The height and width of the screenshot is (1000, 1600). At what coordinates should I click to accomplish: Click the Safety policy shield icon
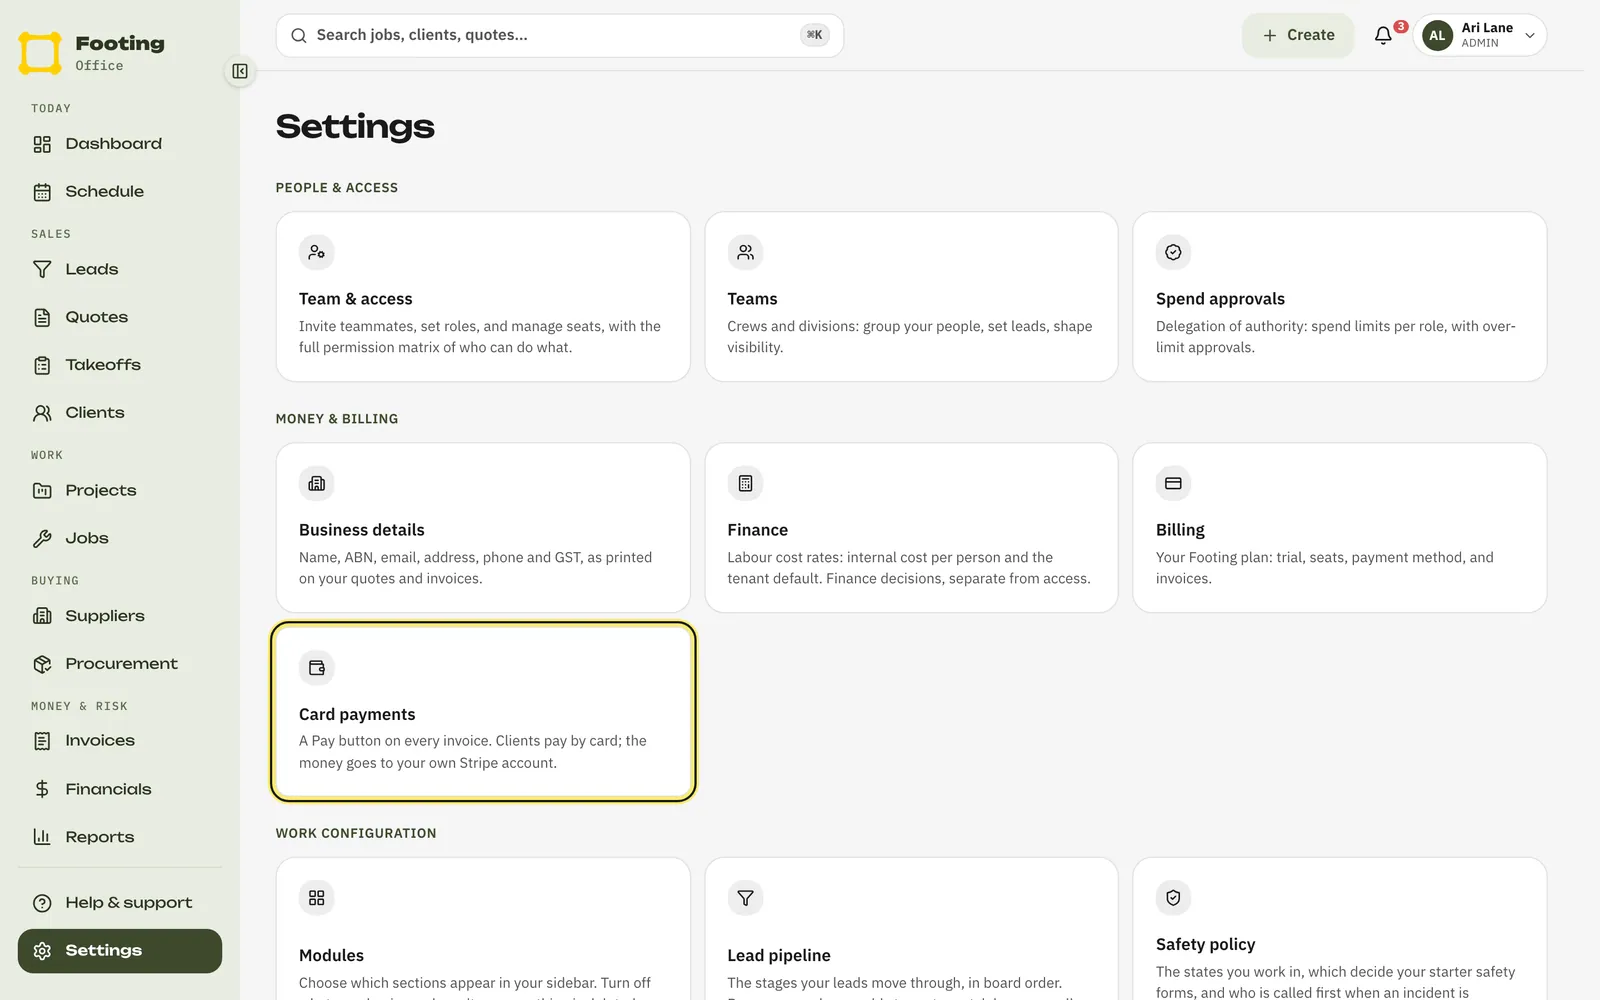tap(1173, 898)
